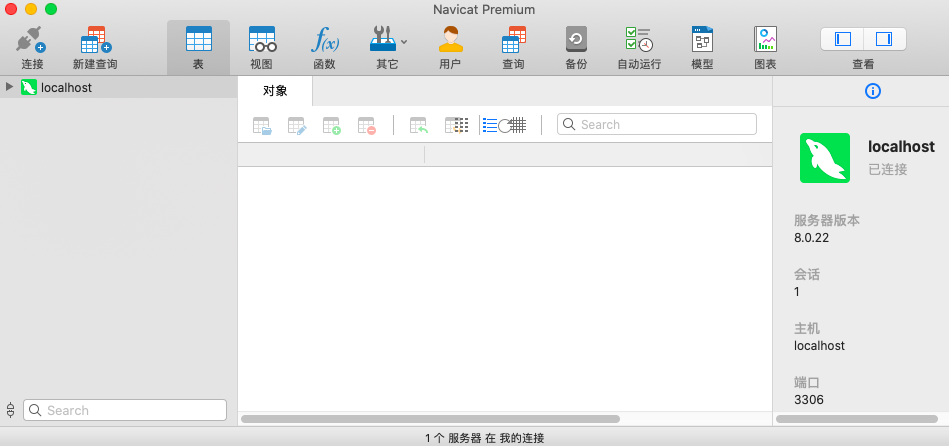This screenshot has height=446, width=949.
Task: Click the info button in right panel
Action: pos(872,91)
